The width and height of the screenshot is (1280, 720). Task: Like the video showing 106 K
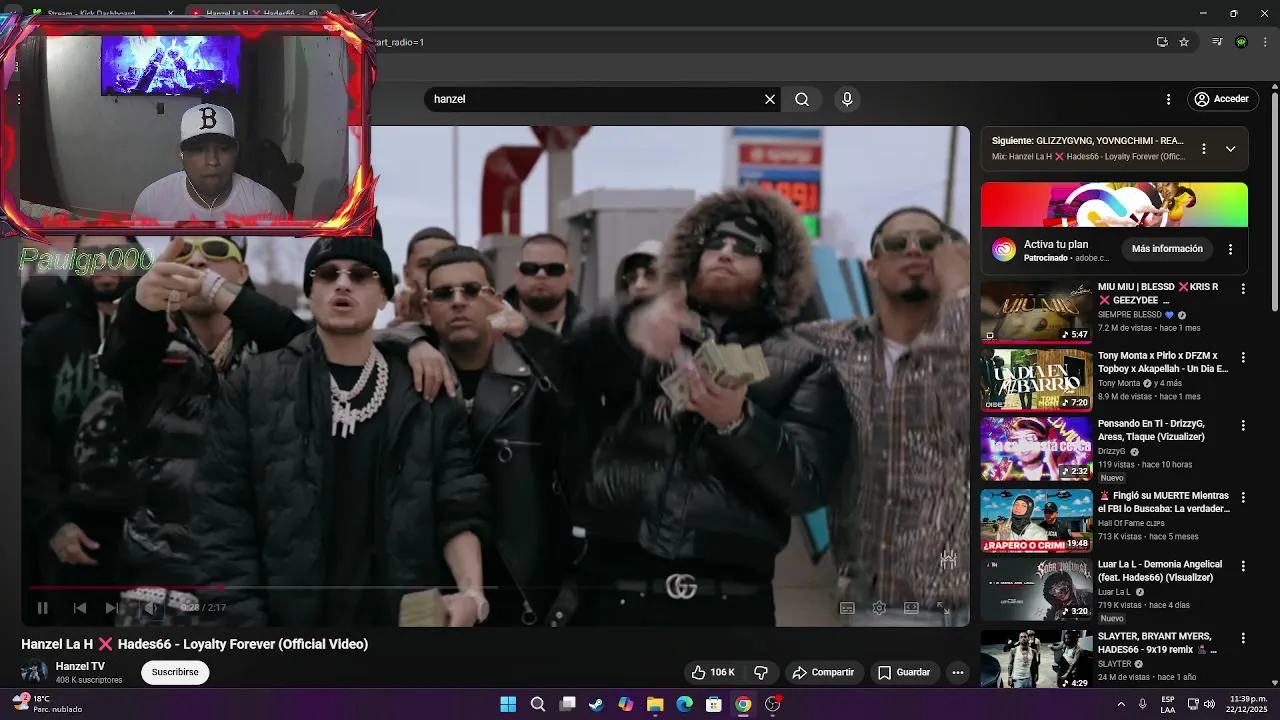(713, 672)
